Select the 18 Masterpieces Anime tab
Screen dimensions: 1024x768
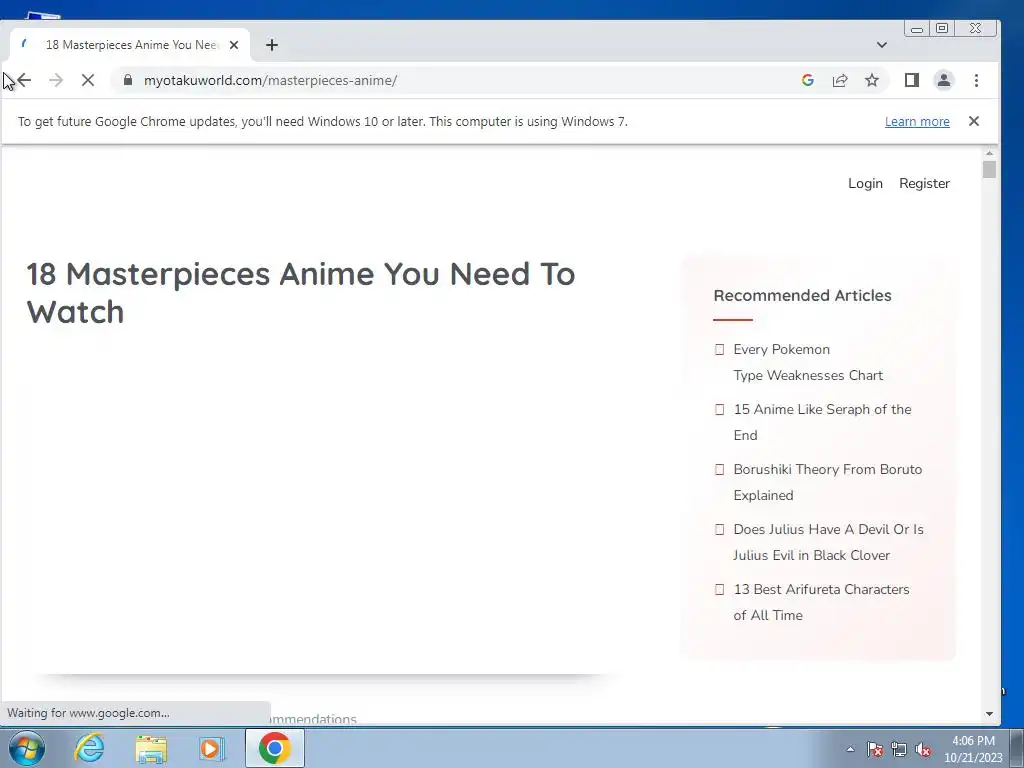pos(130,45)
